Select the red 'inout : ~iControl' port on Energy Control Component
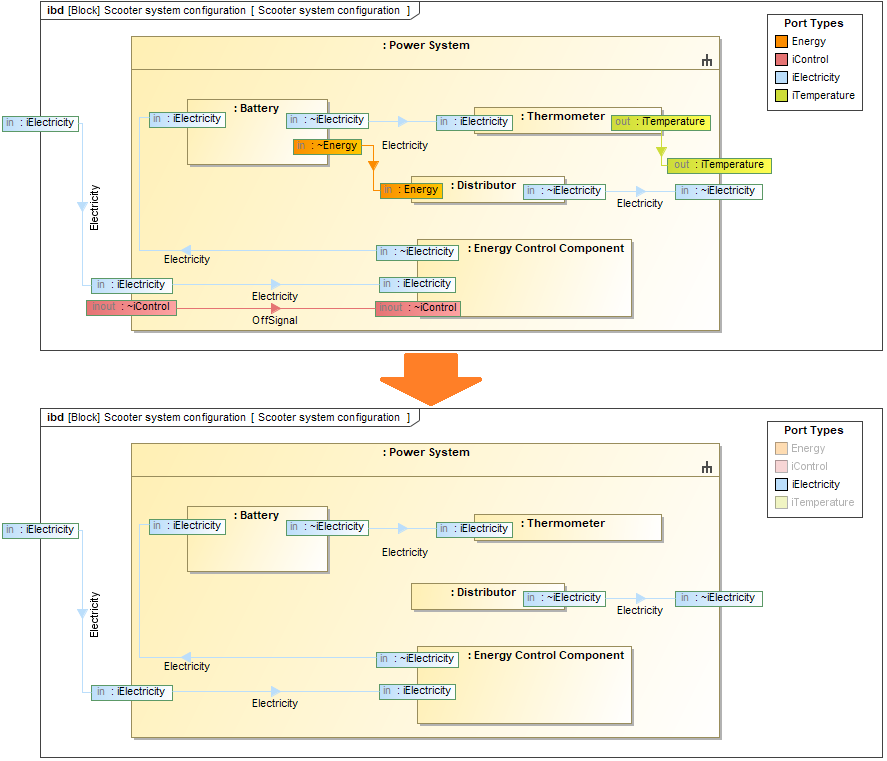The width and height of the screenshot is (887, 761). click(x=417, y=308)
